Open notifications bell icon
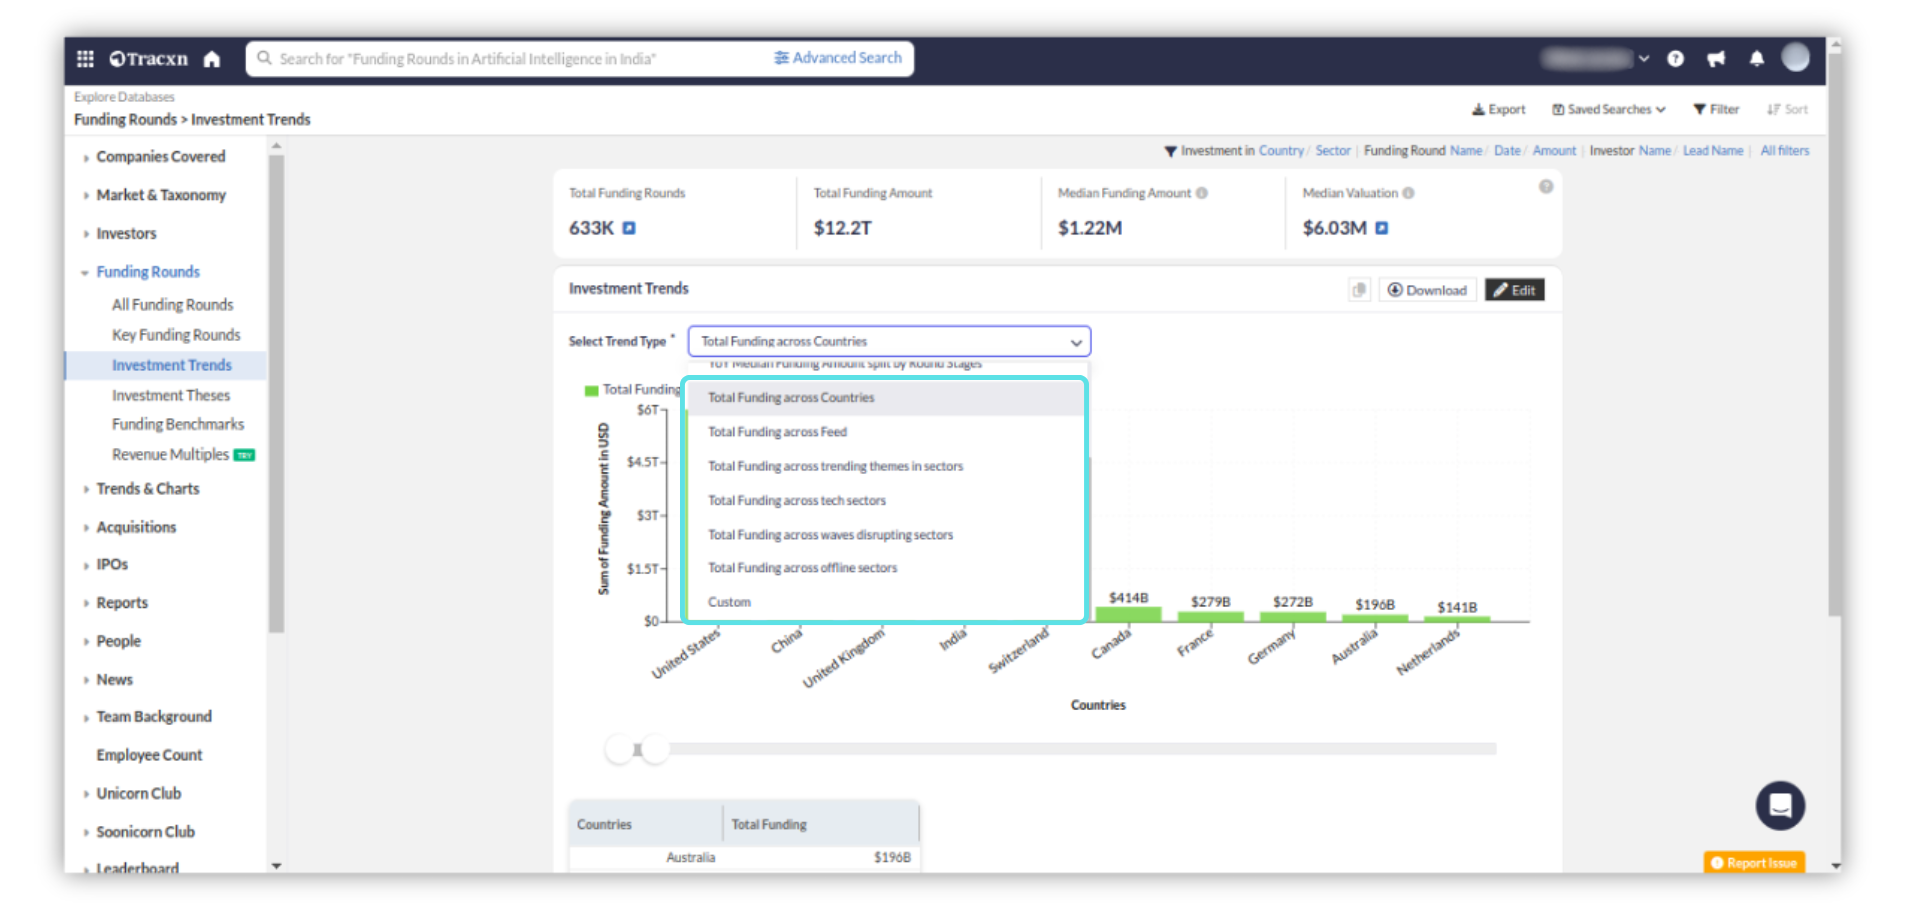Image resolution: width=1920 pixels, height=917 pixels. point(1756,59)
